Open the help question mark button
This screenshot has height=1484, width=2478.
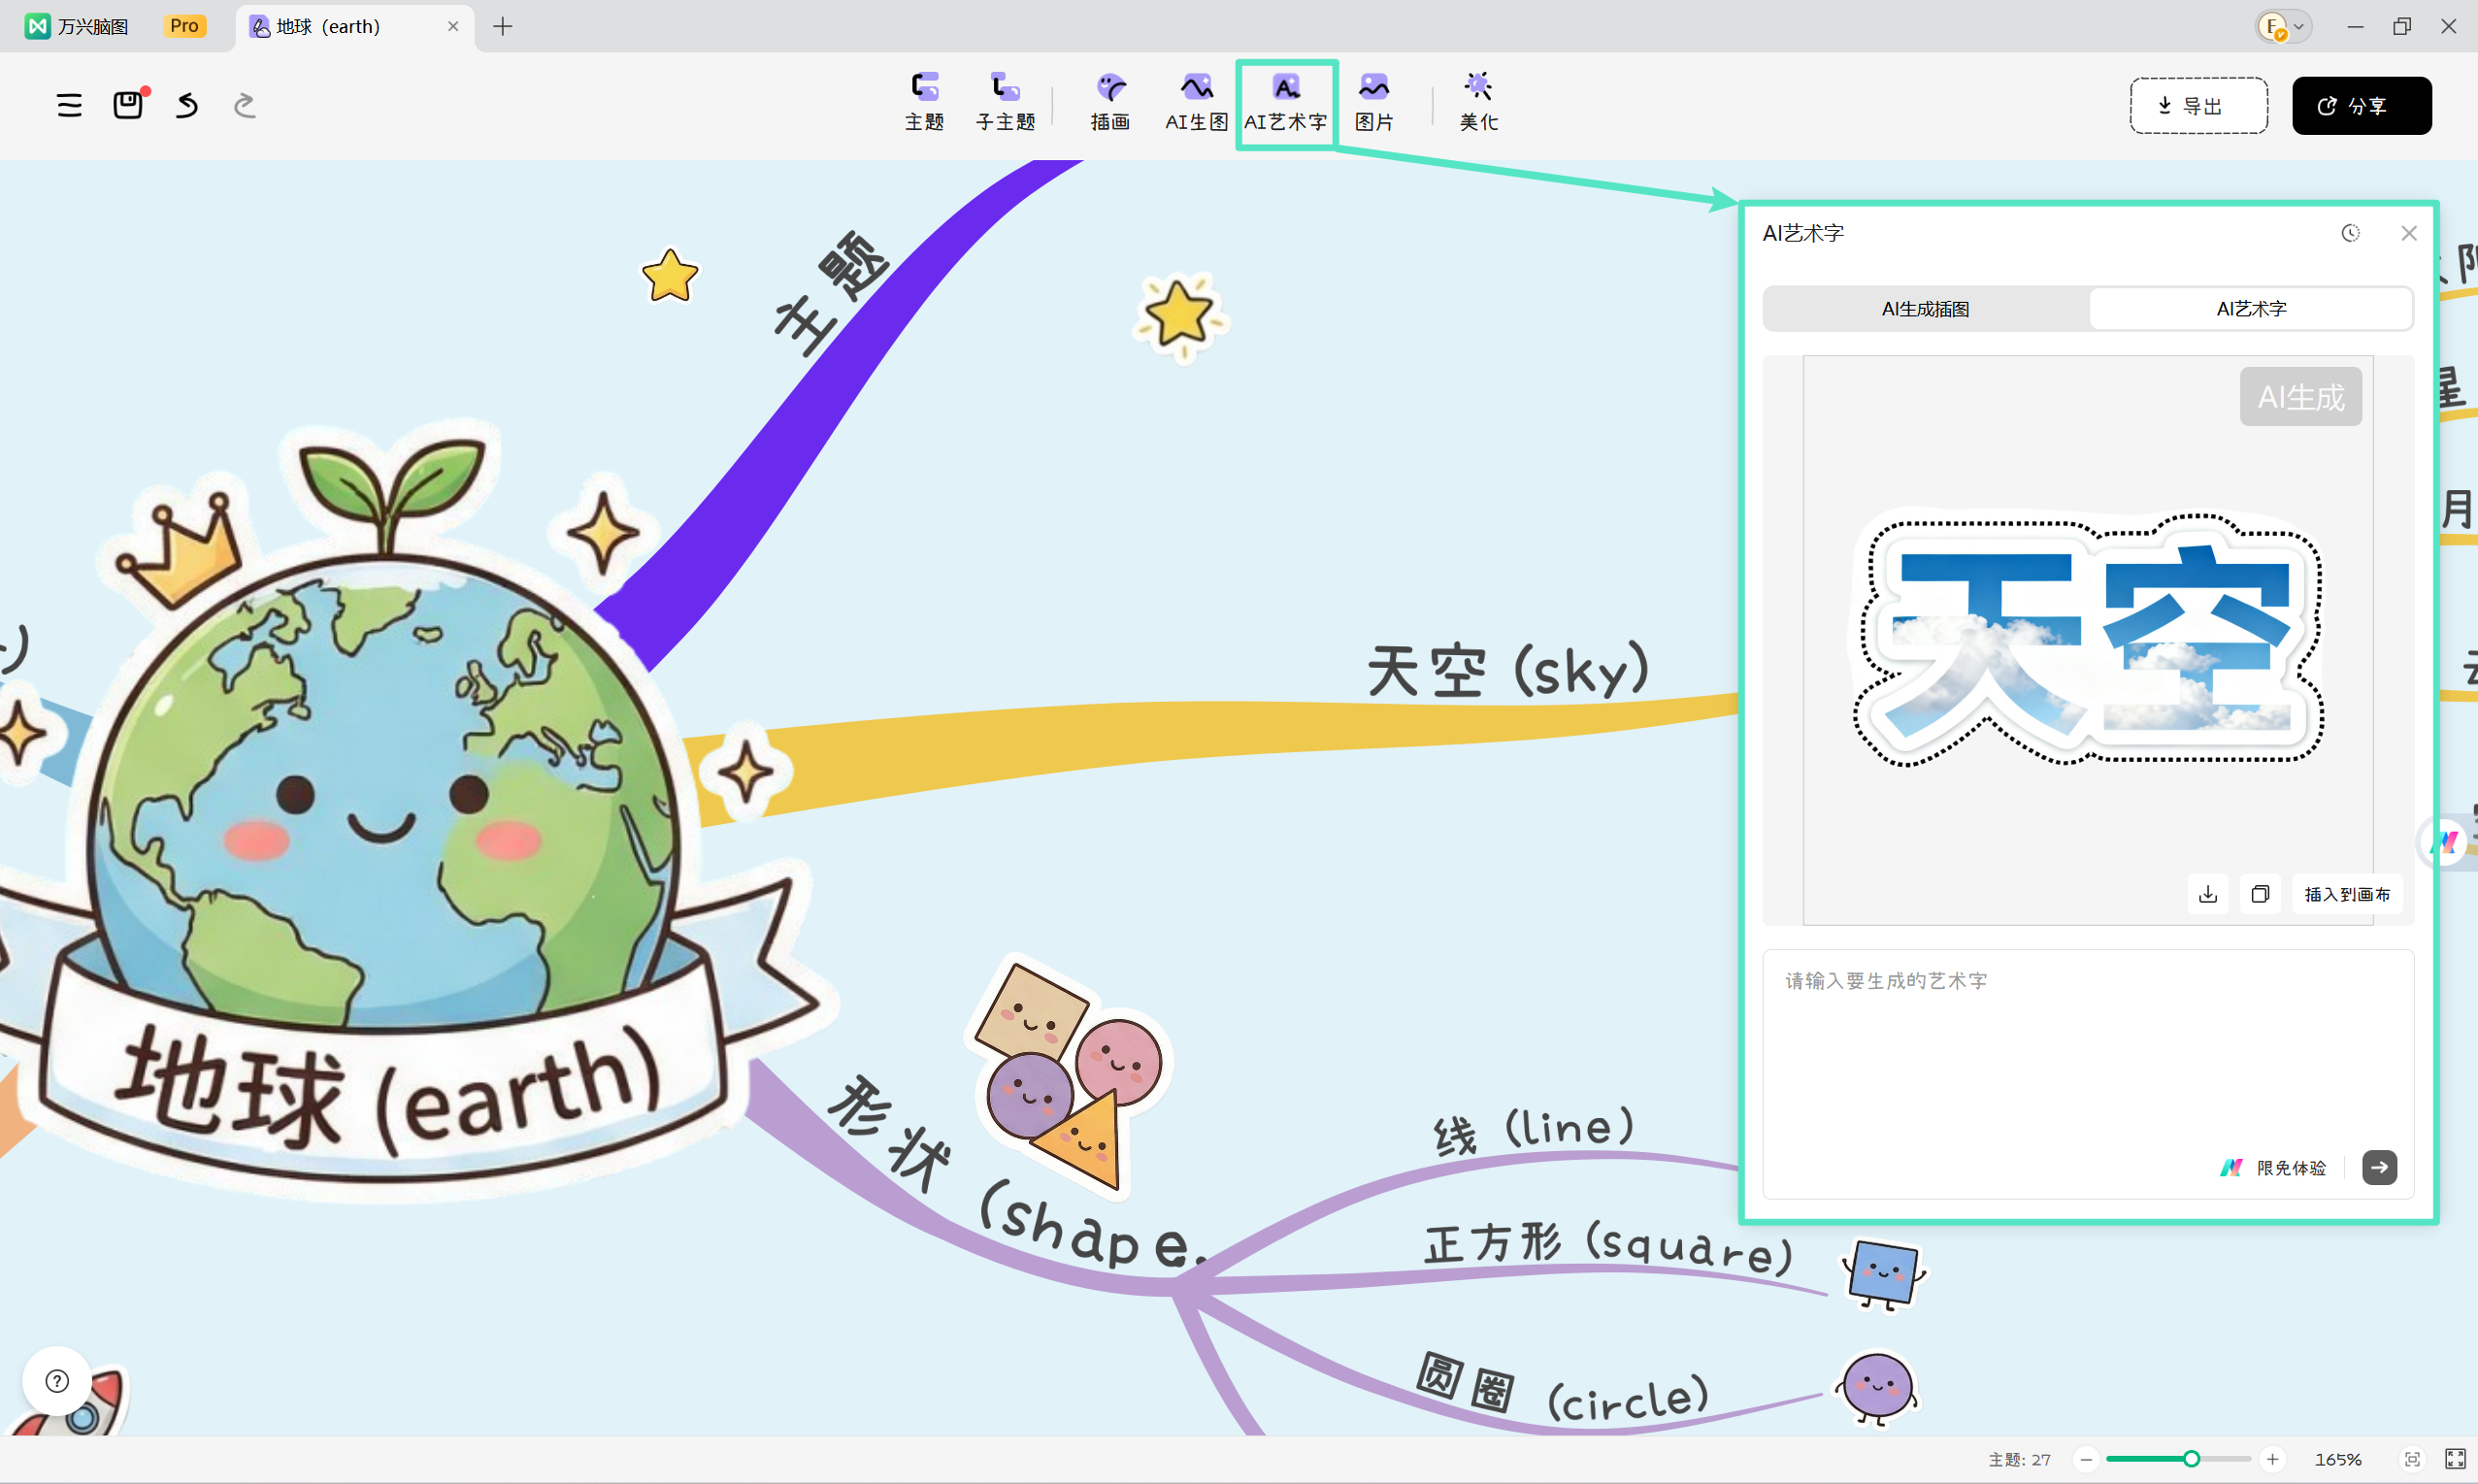(x=57, y=1381)
